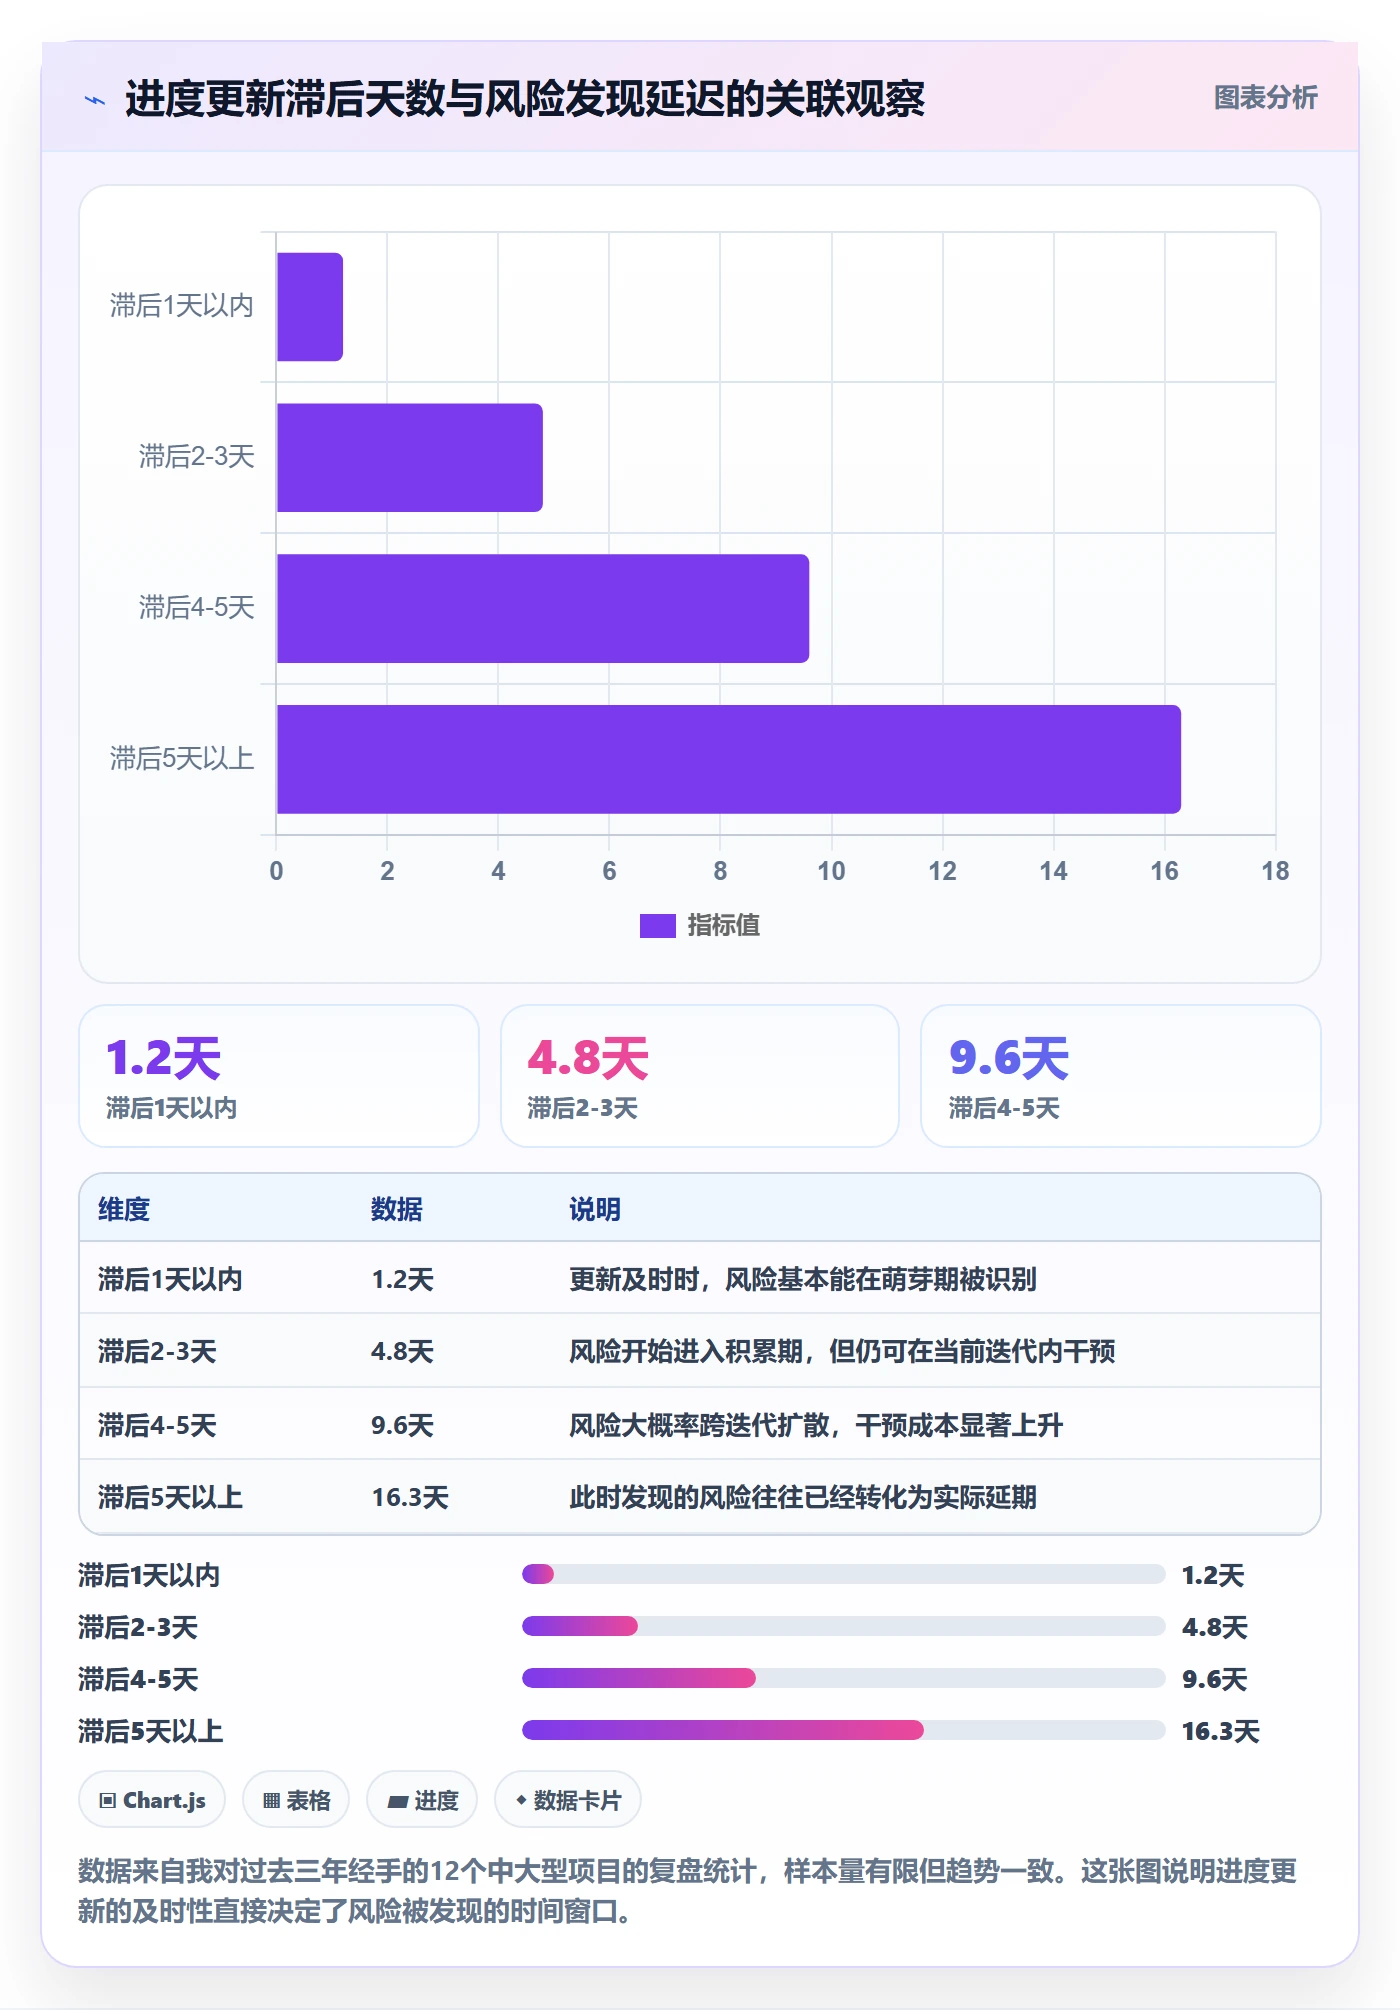Click the 图表分析 label in header
The image size is (1400, 2010).
tap(1265, 98)
